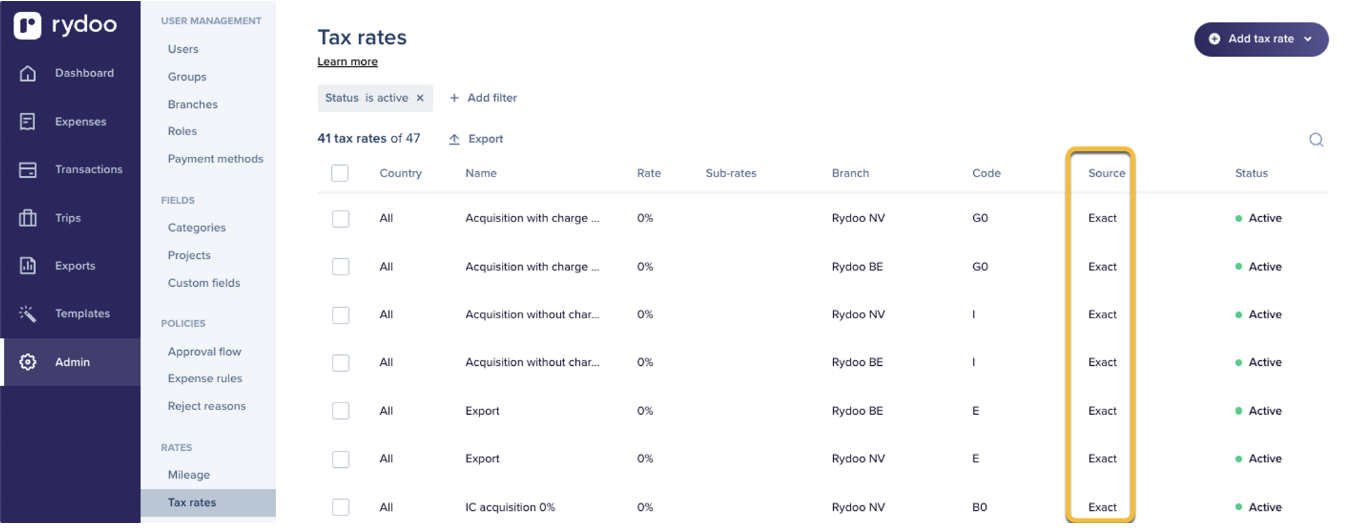Image resolution: width=1350 pixels, height=530 pixels.
Task: Click the search magnifier icon
Action: point(1316,140)
